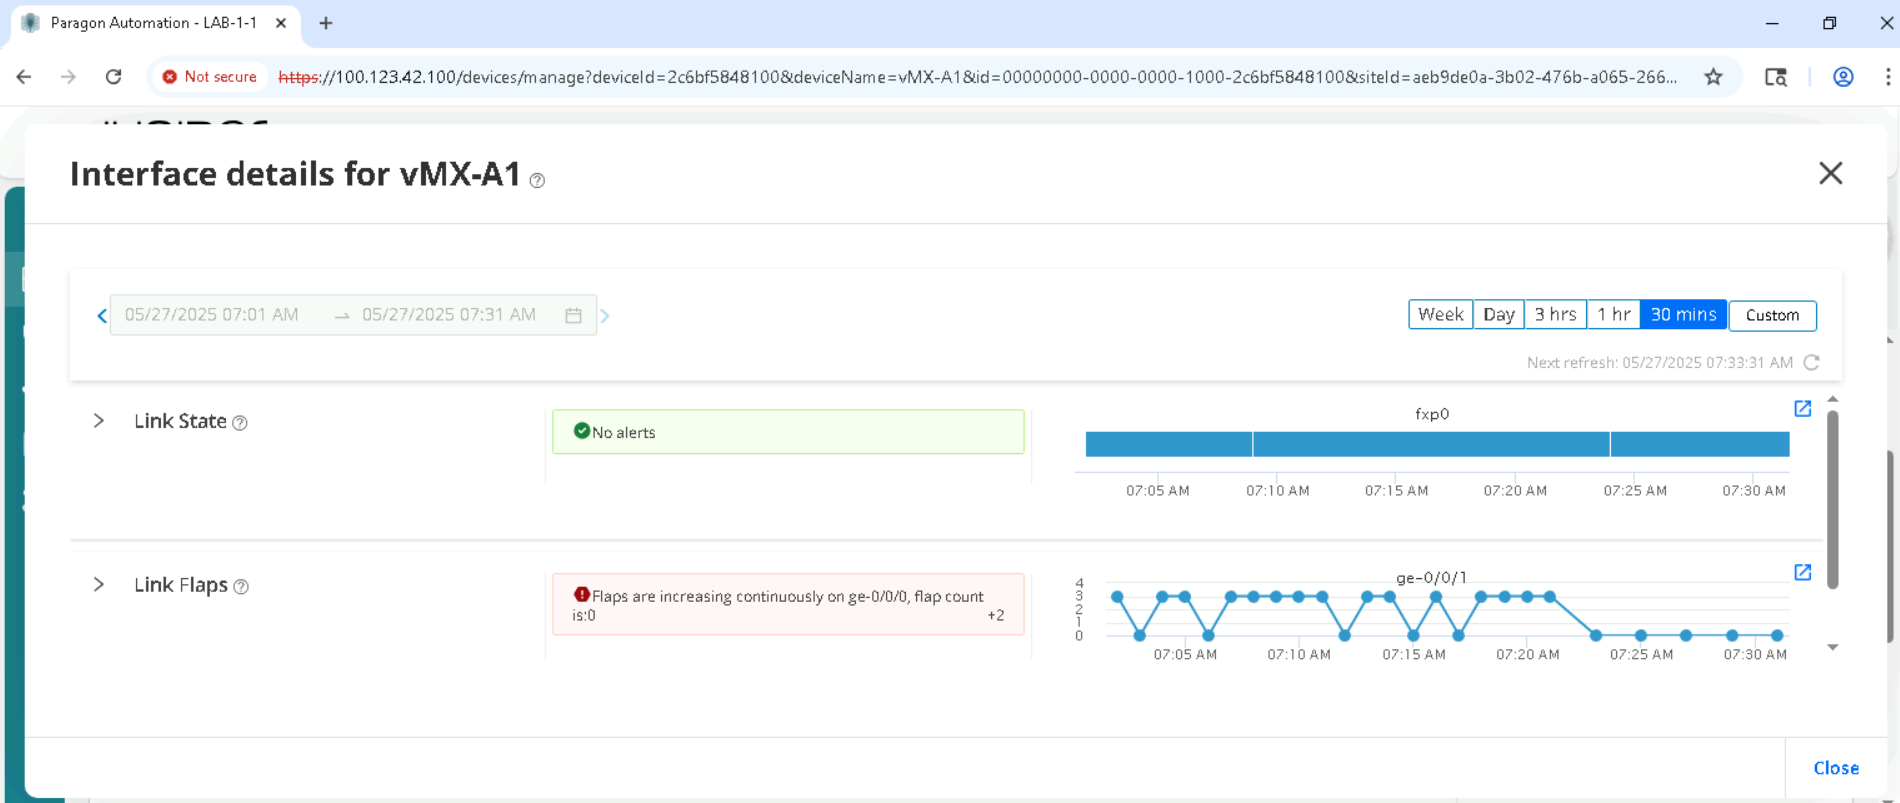Screen dimensions: 1900x803
Task: Refresh data using the next refresh icon
Action: pyautogui.click(x=1811, y=362)
